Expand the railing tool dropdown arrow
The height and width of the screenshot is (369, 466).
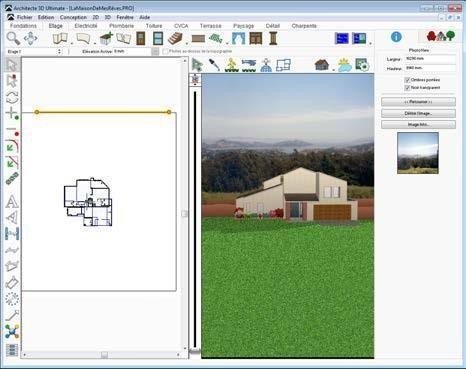(x=227, y=44)
